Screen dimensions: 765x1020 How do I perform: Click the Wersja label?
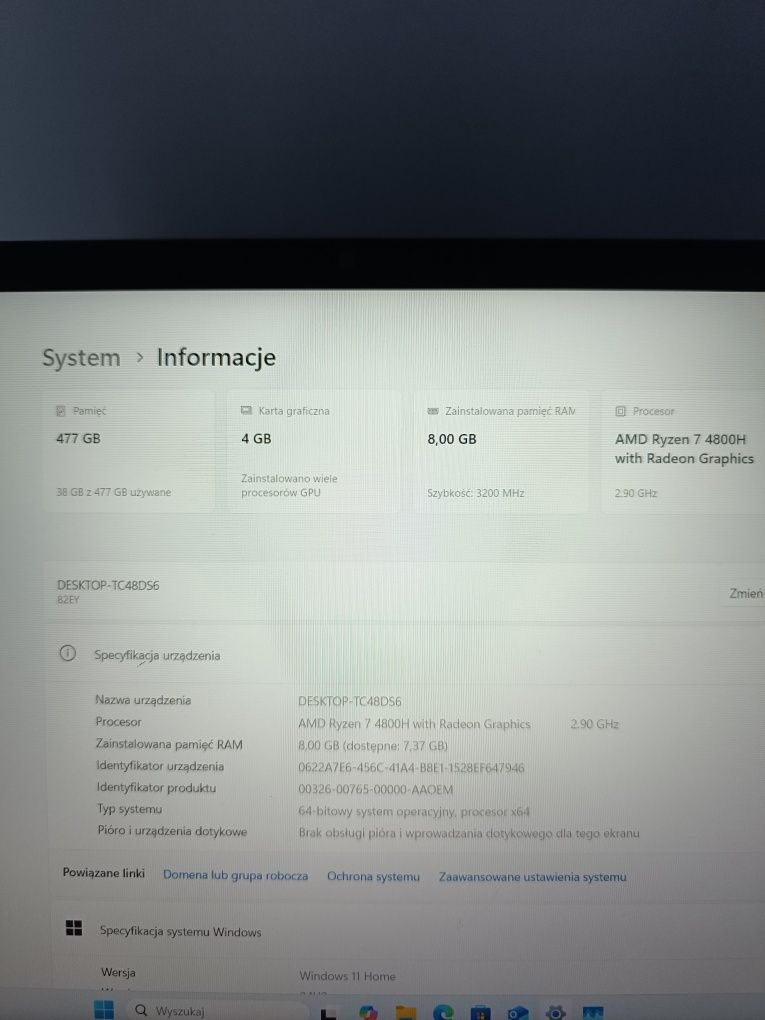(118, 973)
